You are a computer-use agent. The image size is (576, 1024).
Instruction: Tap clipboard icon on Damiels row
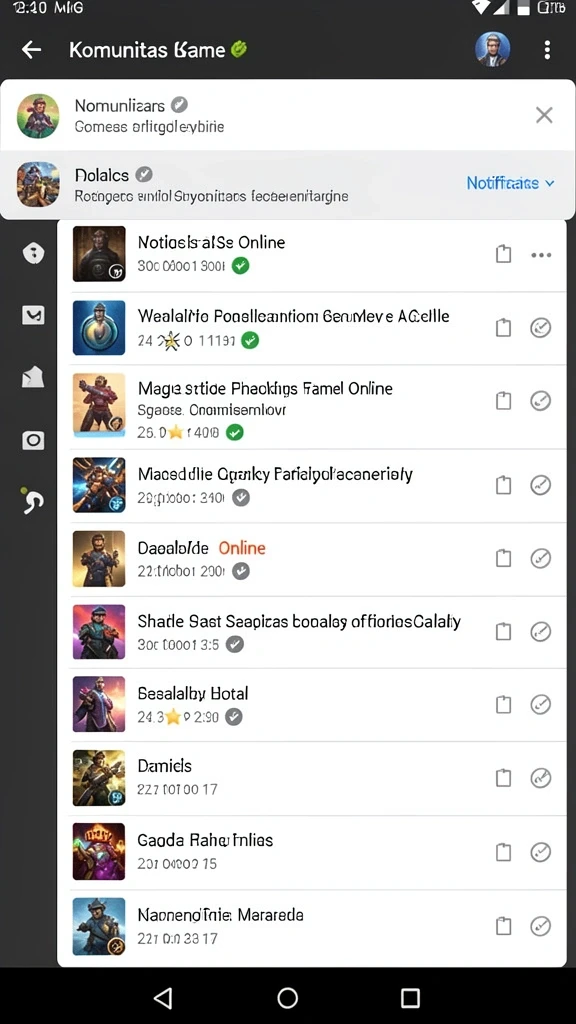click(503, 778)
